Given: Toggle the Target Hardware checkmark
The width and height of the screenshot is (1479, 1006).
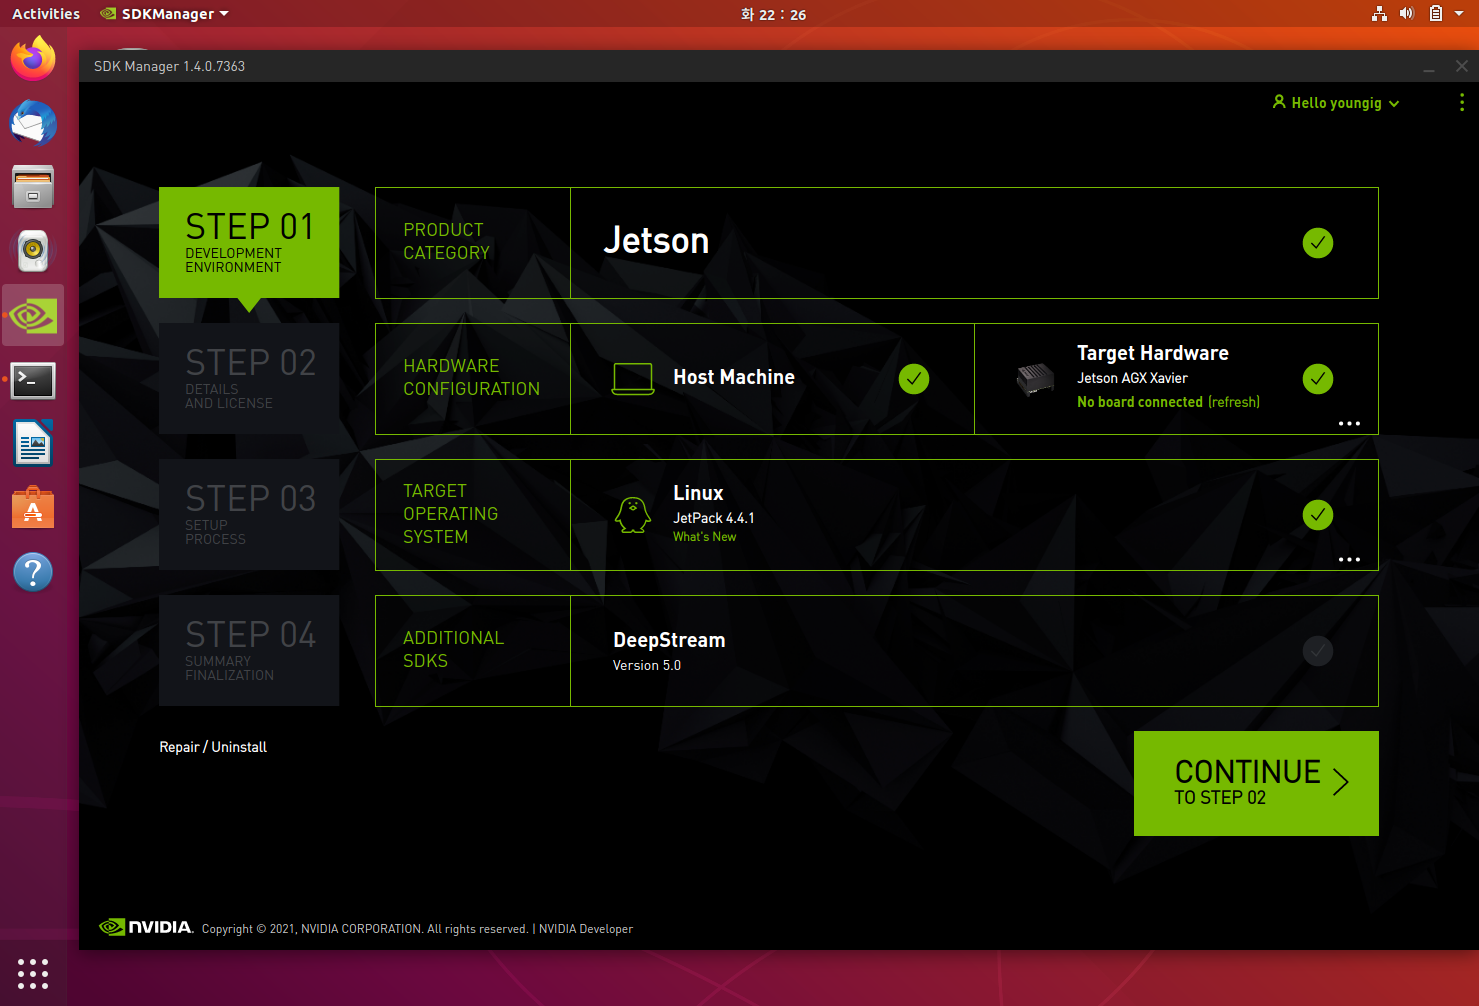Looking at the screenshot, I should 1318,379.
